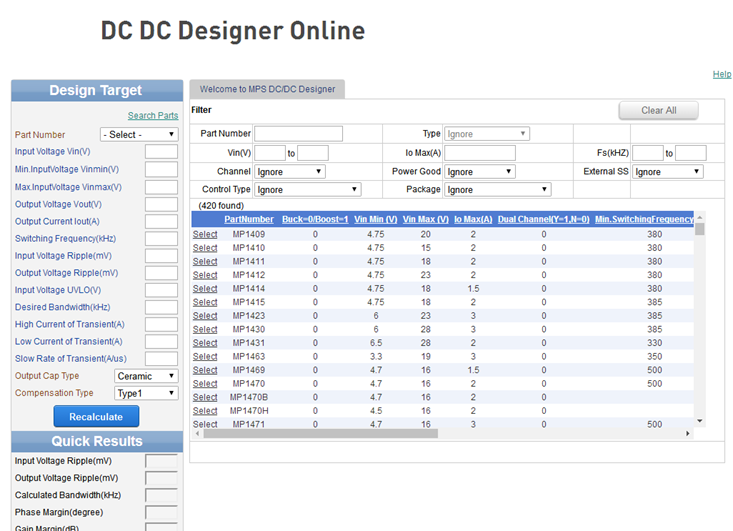Sort table by Buck=0/Boost=1 column header
The height and width of the screenshot is (531, 733).
315,219
